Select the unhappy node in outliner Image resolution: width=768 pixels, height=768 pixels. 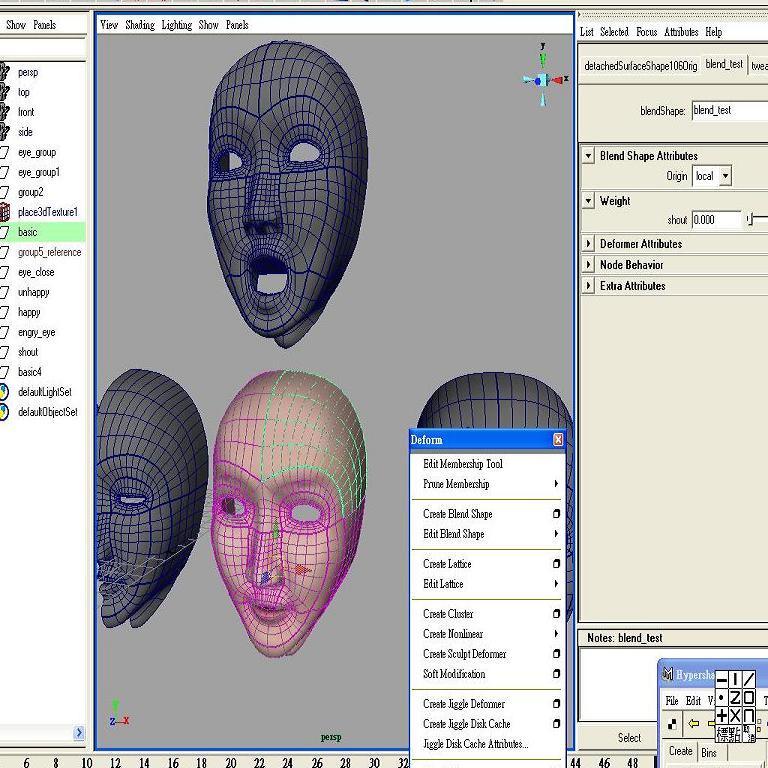pyautogui.click(x=34, y=292)
